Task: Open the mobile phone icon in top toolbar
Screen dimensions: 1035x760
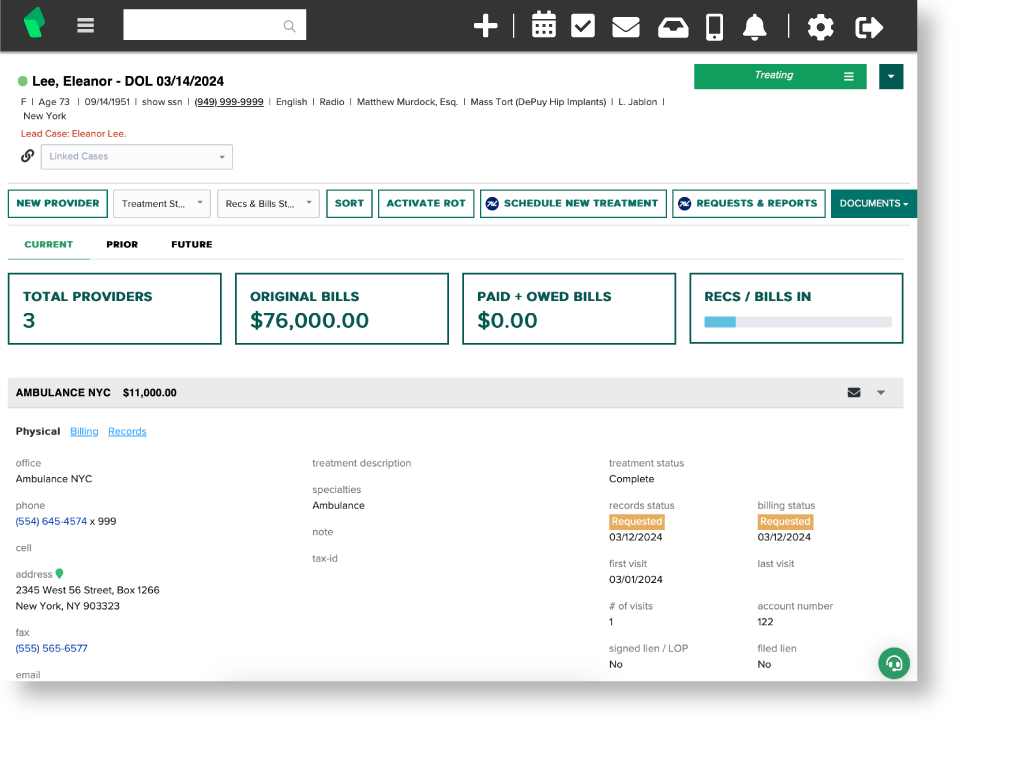Action: [714, 25]
